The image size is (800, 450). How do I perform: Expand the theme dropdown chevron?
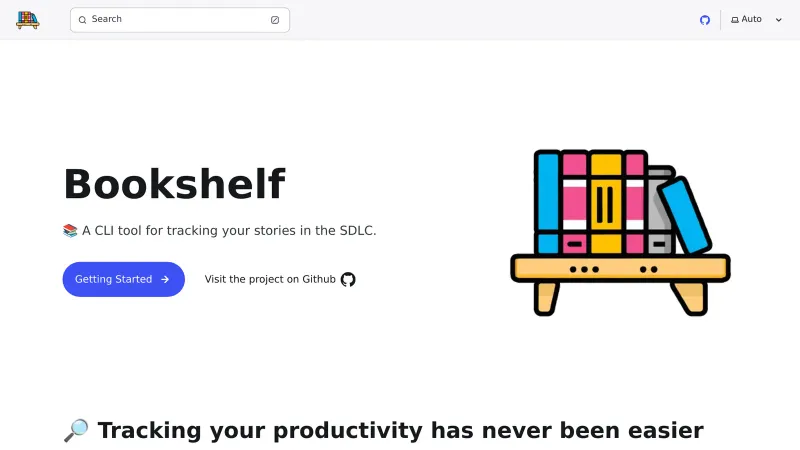(x=779, y=20)
